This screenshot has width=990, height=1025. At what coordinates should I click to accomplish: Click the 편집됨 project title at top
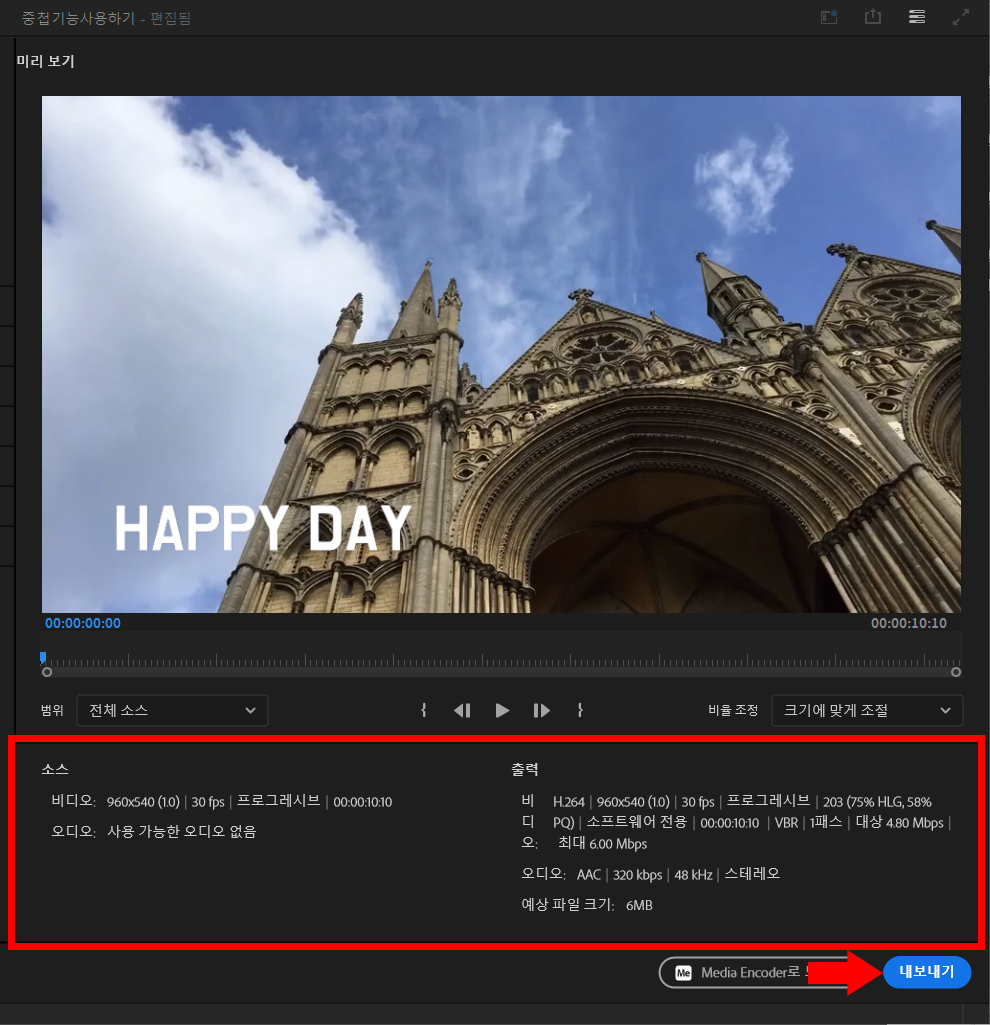170,18
